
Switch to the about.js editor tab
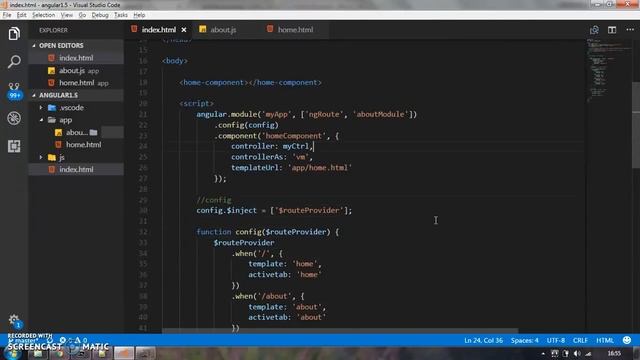(x=223, y=30)
